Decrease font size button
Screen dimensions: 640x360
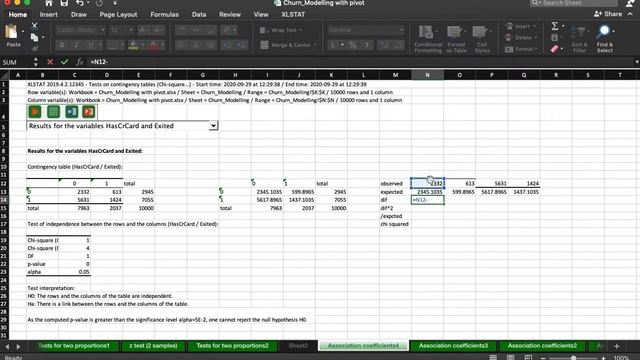point(158,30)
